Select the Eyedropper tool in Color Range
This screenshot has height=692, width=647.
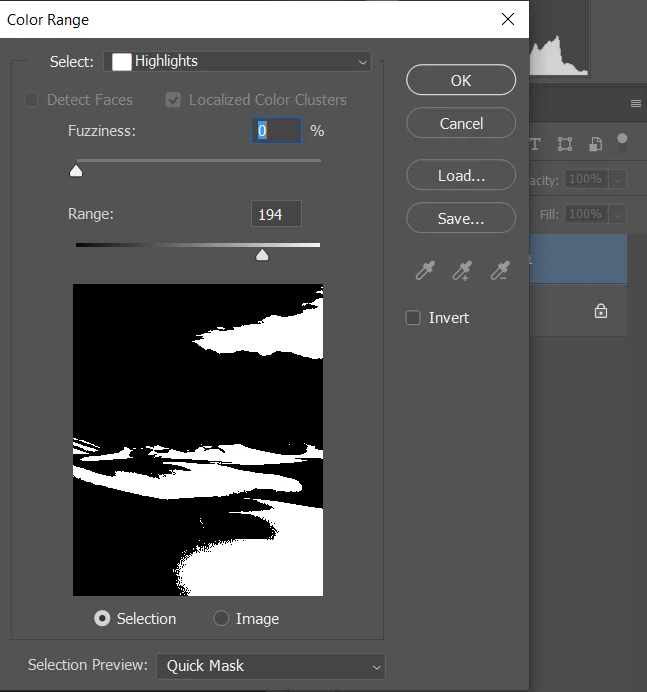425,271
